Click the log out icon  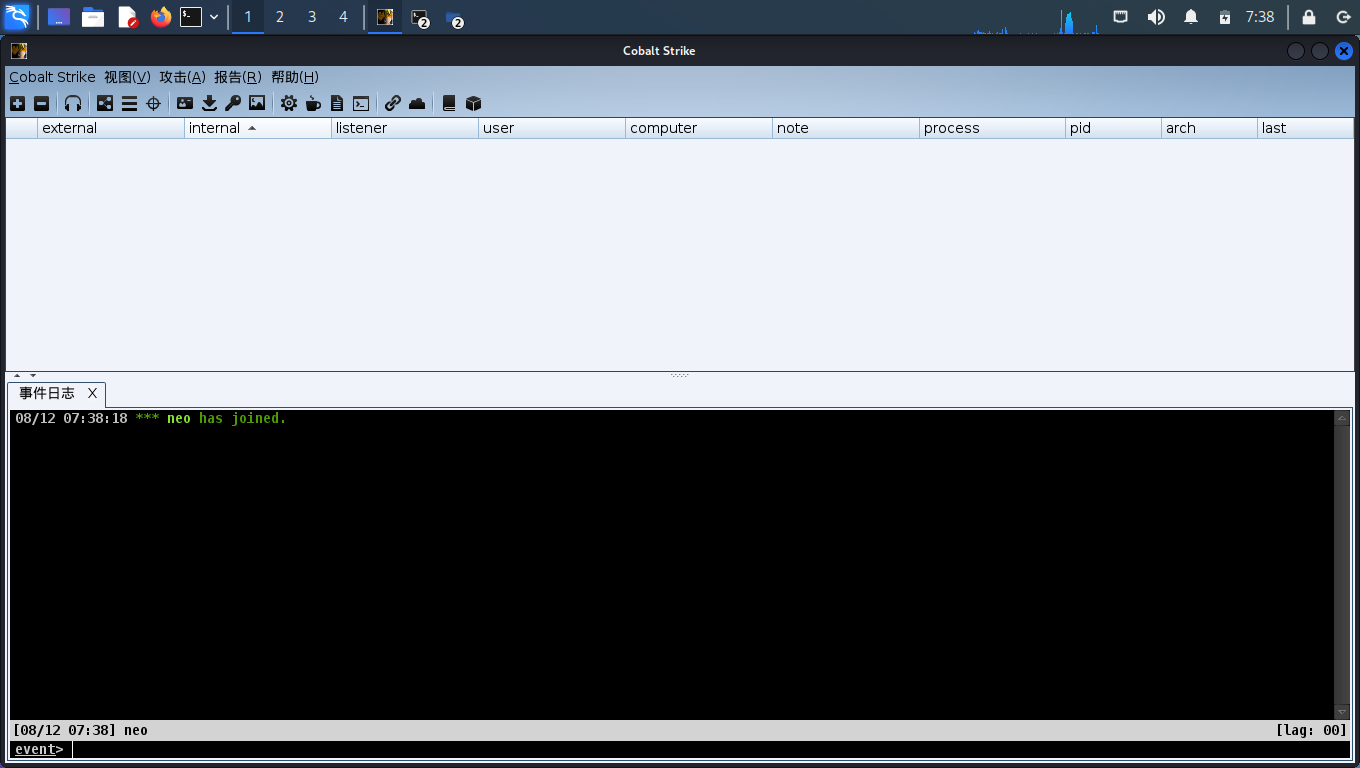(x=1343, y=17)
